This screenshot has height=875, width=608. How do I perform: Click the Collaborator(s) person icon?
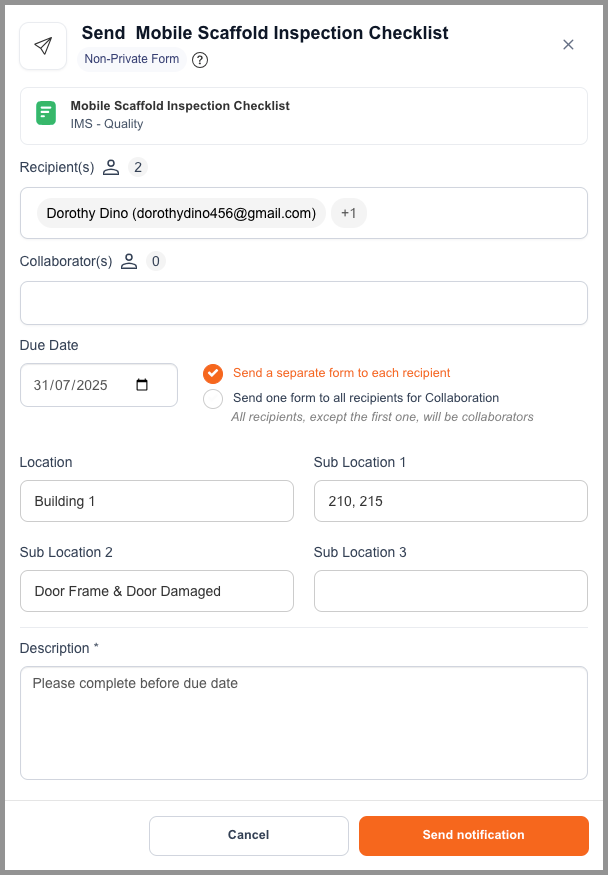click(x=129, y=261)
